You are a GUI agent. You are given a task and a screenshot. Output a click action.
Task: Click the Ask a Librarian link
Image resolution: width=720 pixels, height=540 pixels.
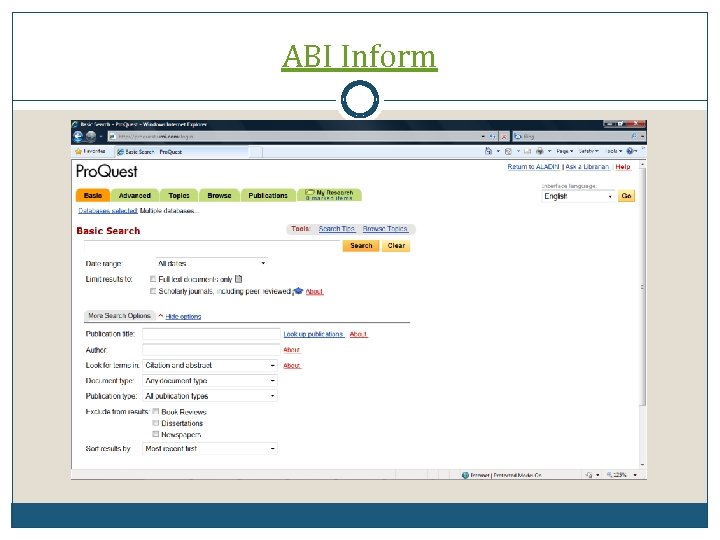(x=587, y=167)
